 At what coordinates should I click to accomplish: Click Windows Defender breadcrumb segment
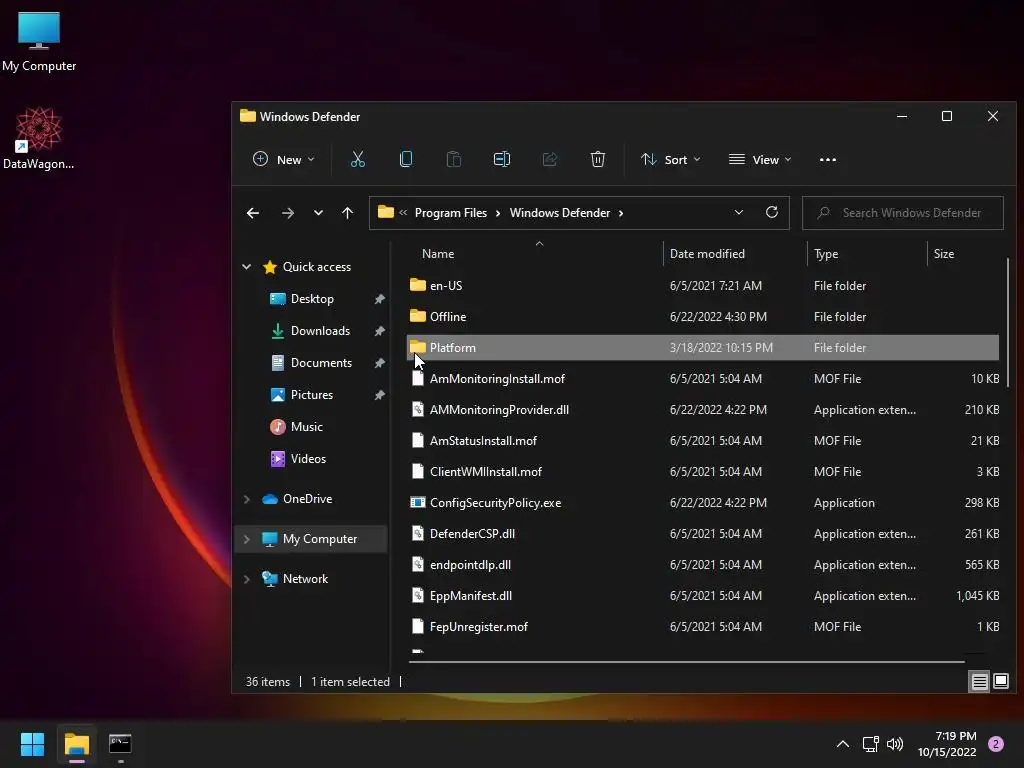tap(560, 213)
